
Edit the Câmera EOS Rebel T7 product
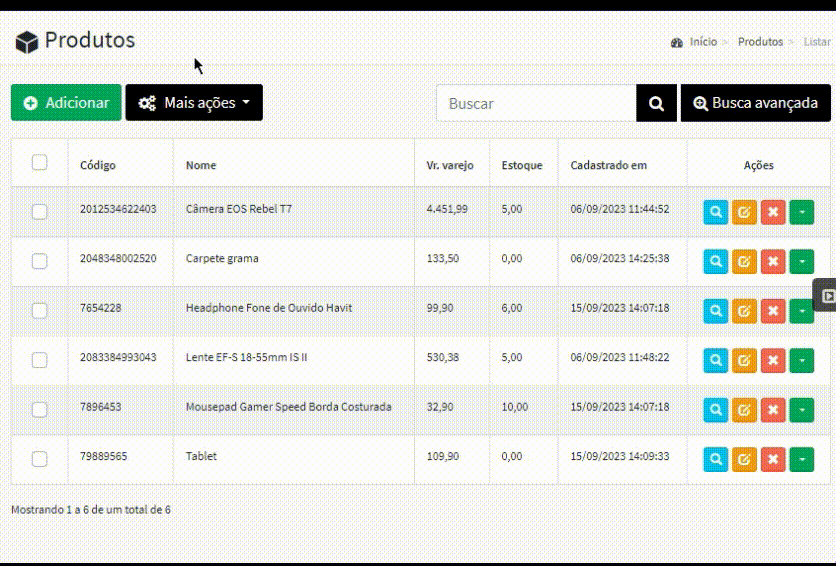(x=744, y=212)
